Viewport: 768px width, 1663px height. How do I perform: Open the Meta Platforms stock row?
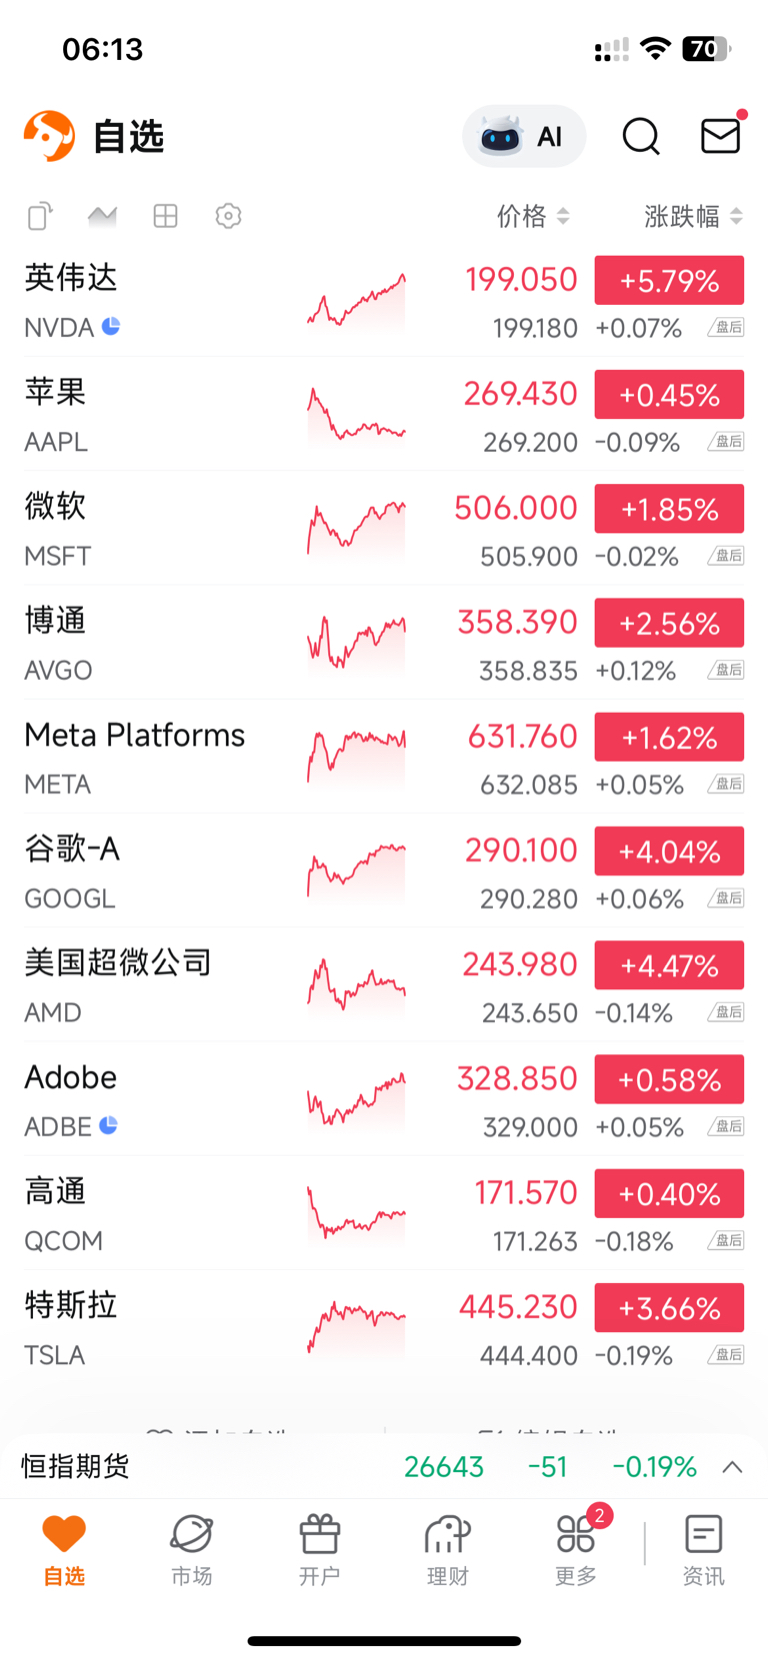click(x=135, y=757)
